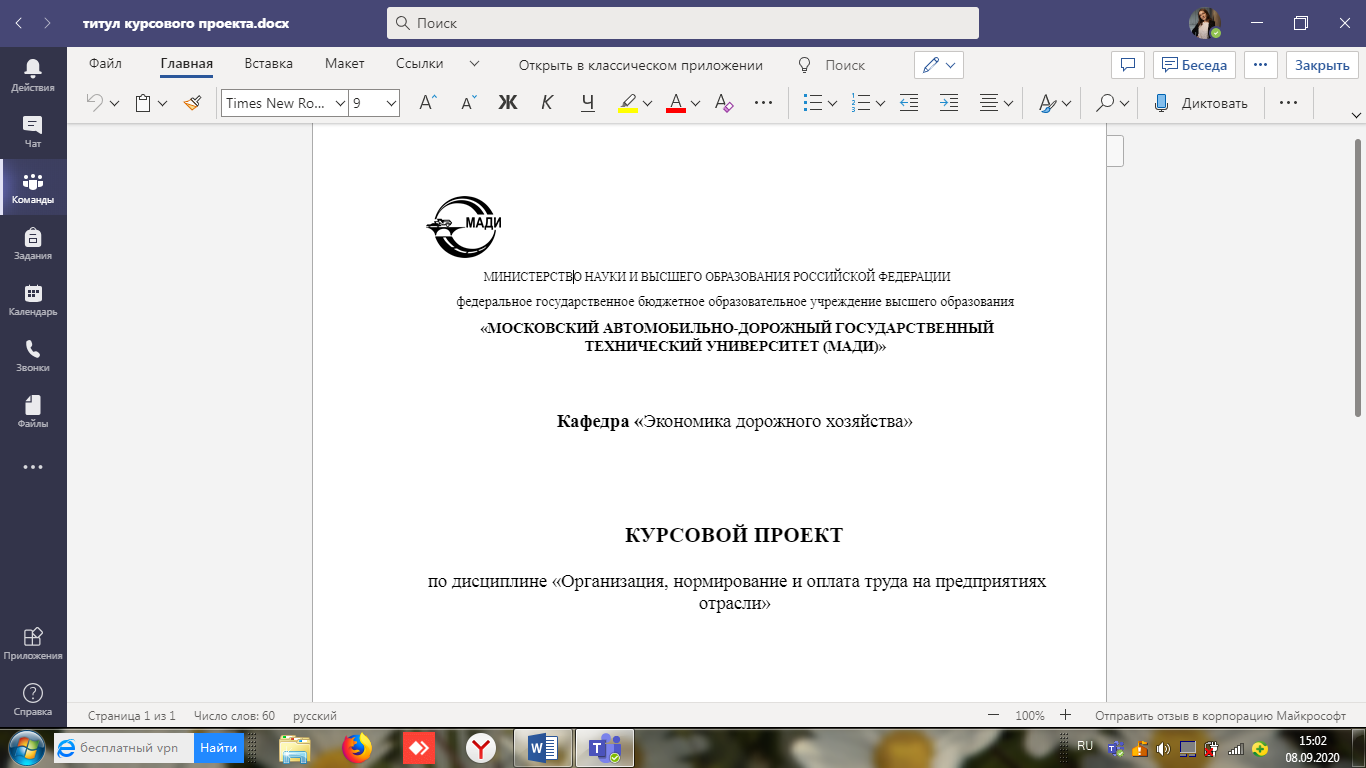1366x768 pixels.
Task: Start dictation with the Диктовать microphone
Action: pos(1201,103)
